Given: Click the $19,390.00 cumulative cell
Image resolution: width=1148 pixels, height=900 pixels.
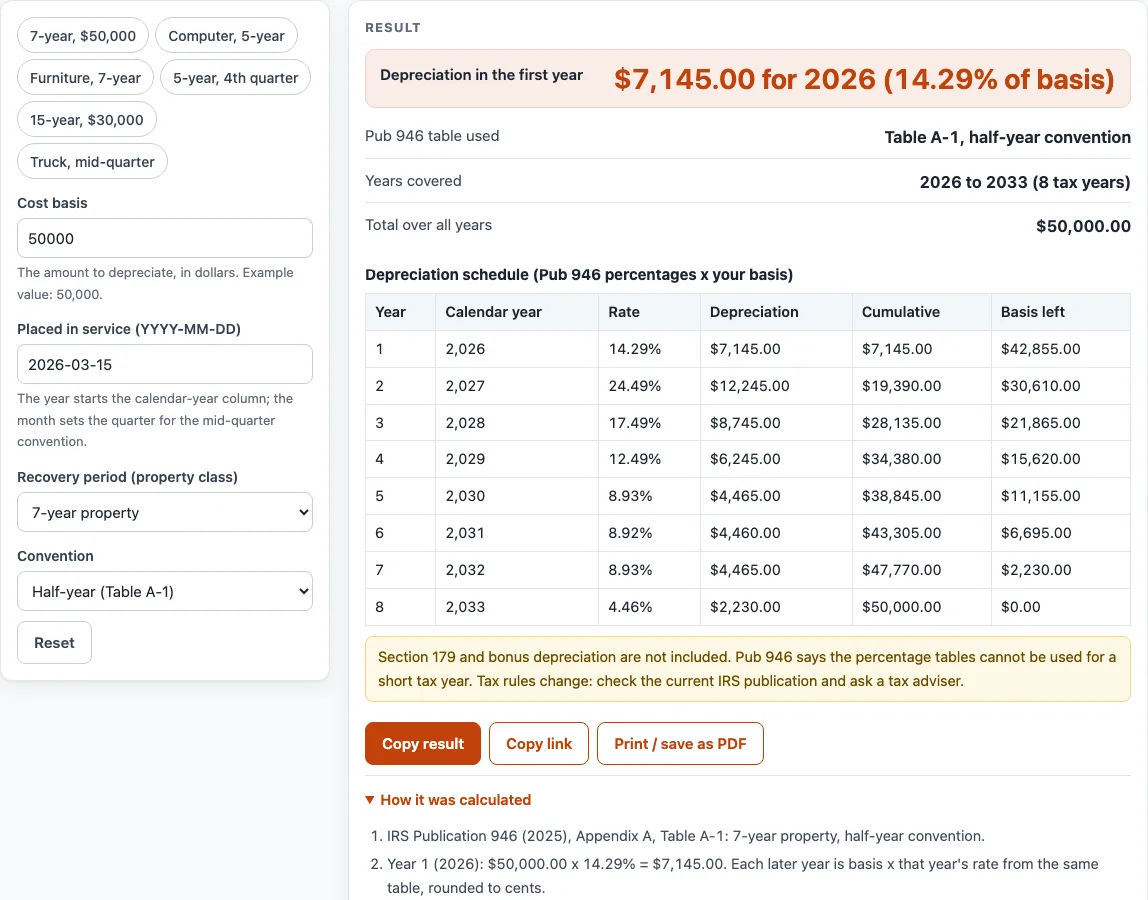Looking at the screenshot, I should point(922,386).
